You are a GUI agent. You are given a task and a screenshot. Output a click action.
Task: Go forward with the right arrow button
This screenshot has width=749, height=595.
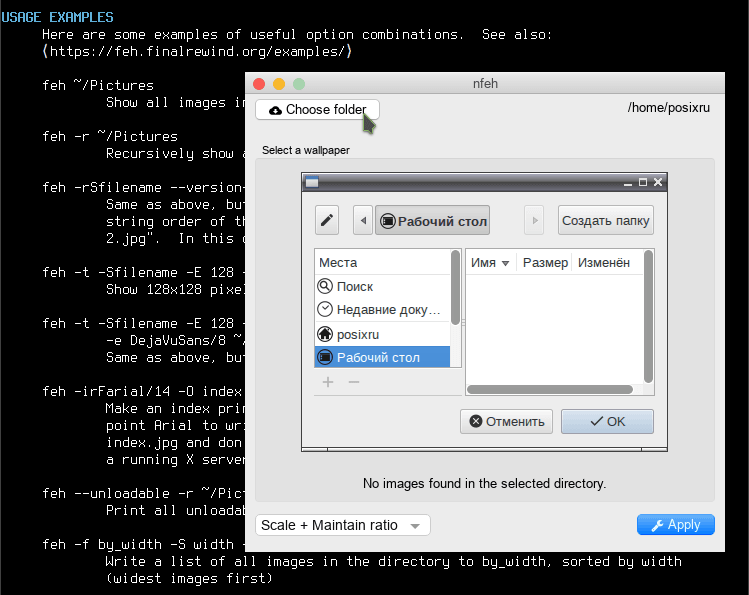pos(534,220)
